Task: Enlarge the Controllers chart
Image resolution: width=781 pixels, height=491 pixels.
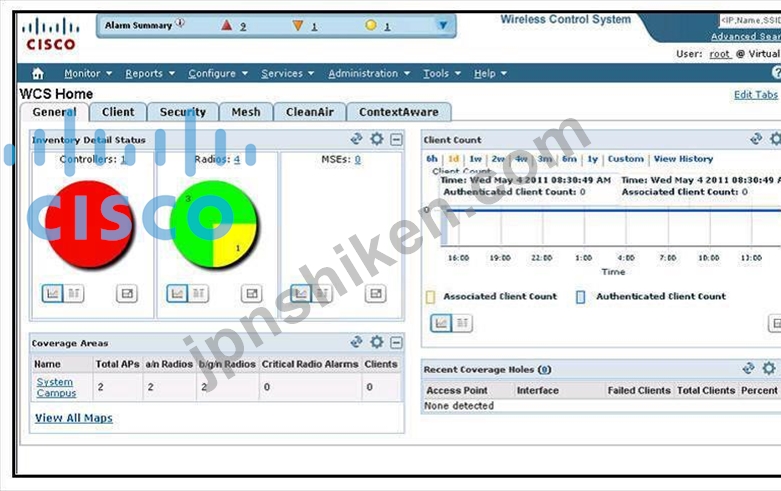Action: (x=127, y=294)
